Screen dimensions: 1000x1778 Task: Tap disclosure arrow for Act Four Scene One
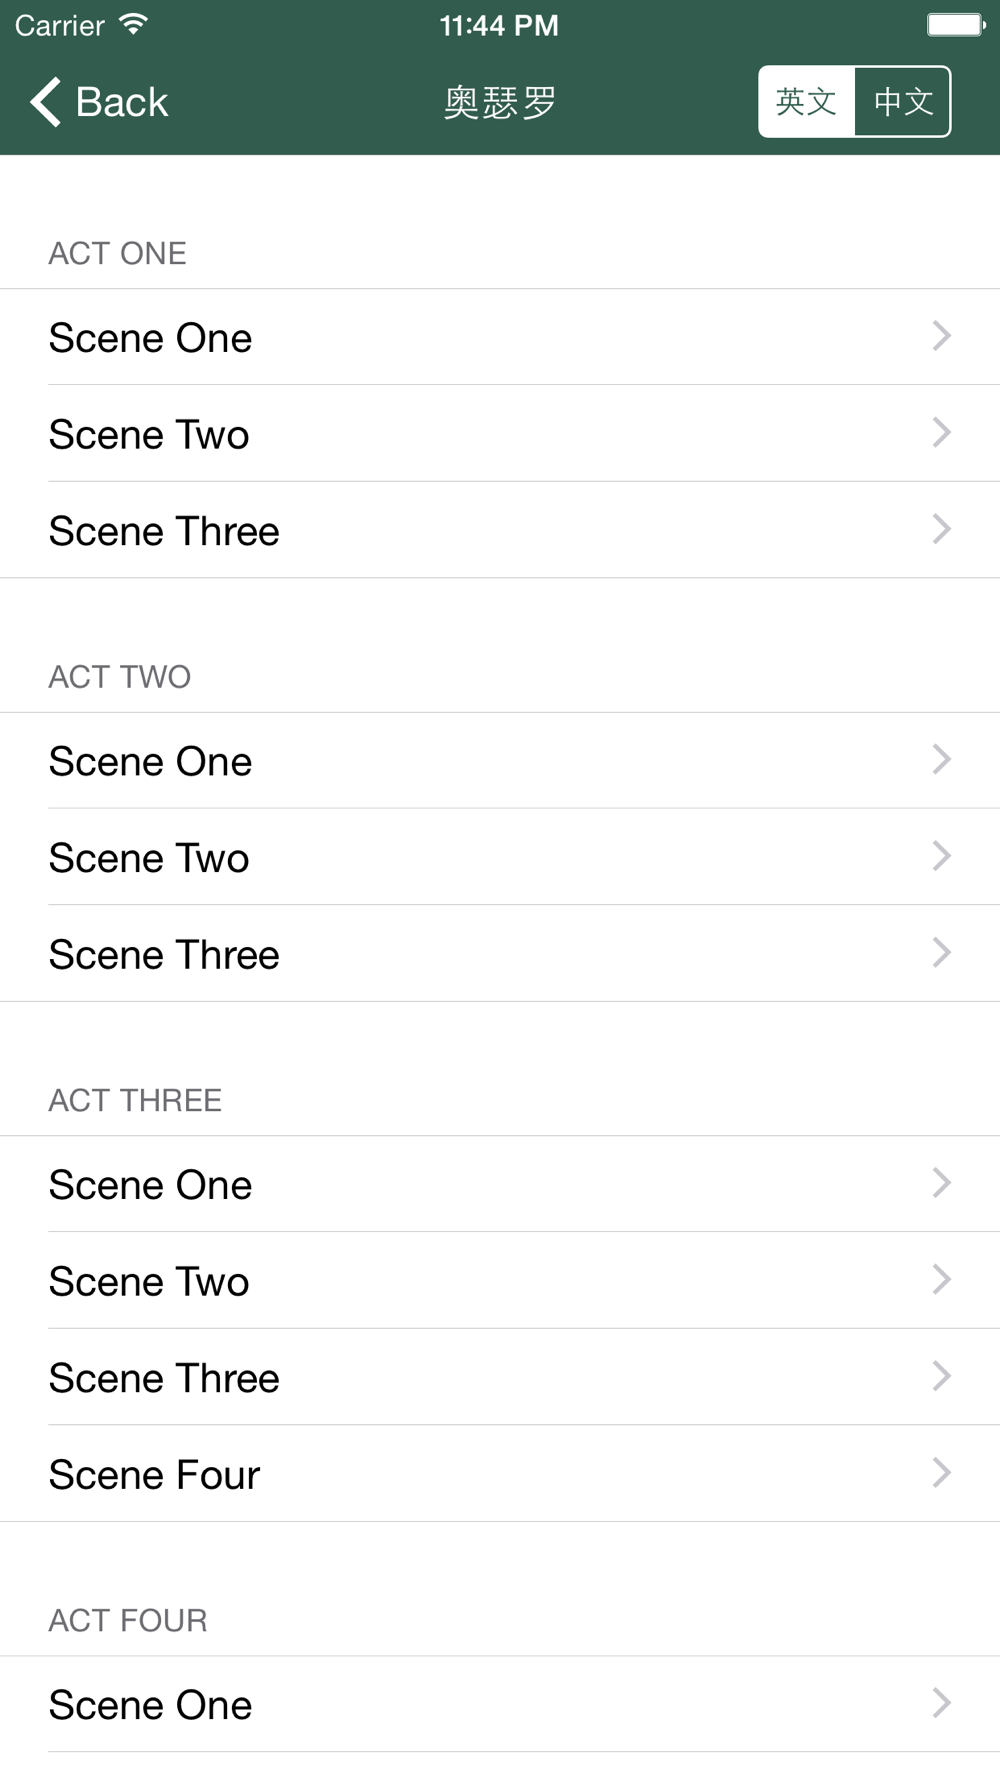coord(941,1703)
